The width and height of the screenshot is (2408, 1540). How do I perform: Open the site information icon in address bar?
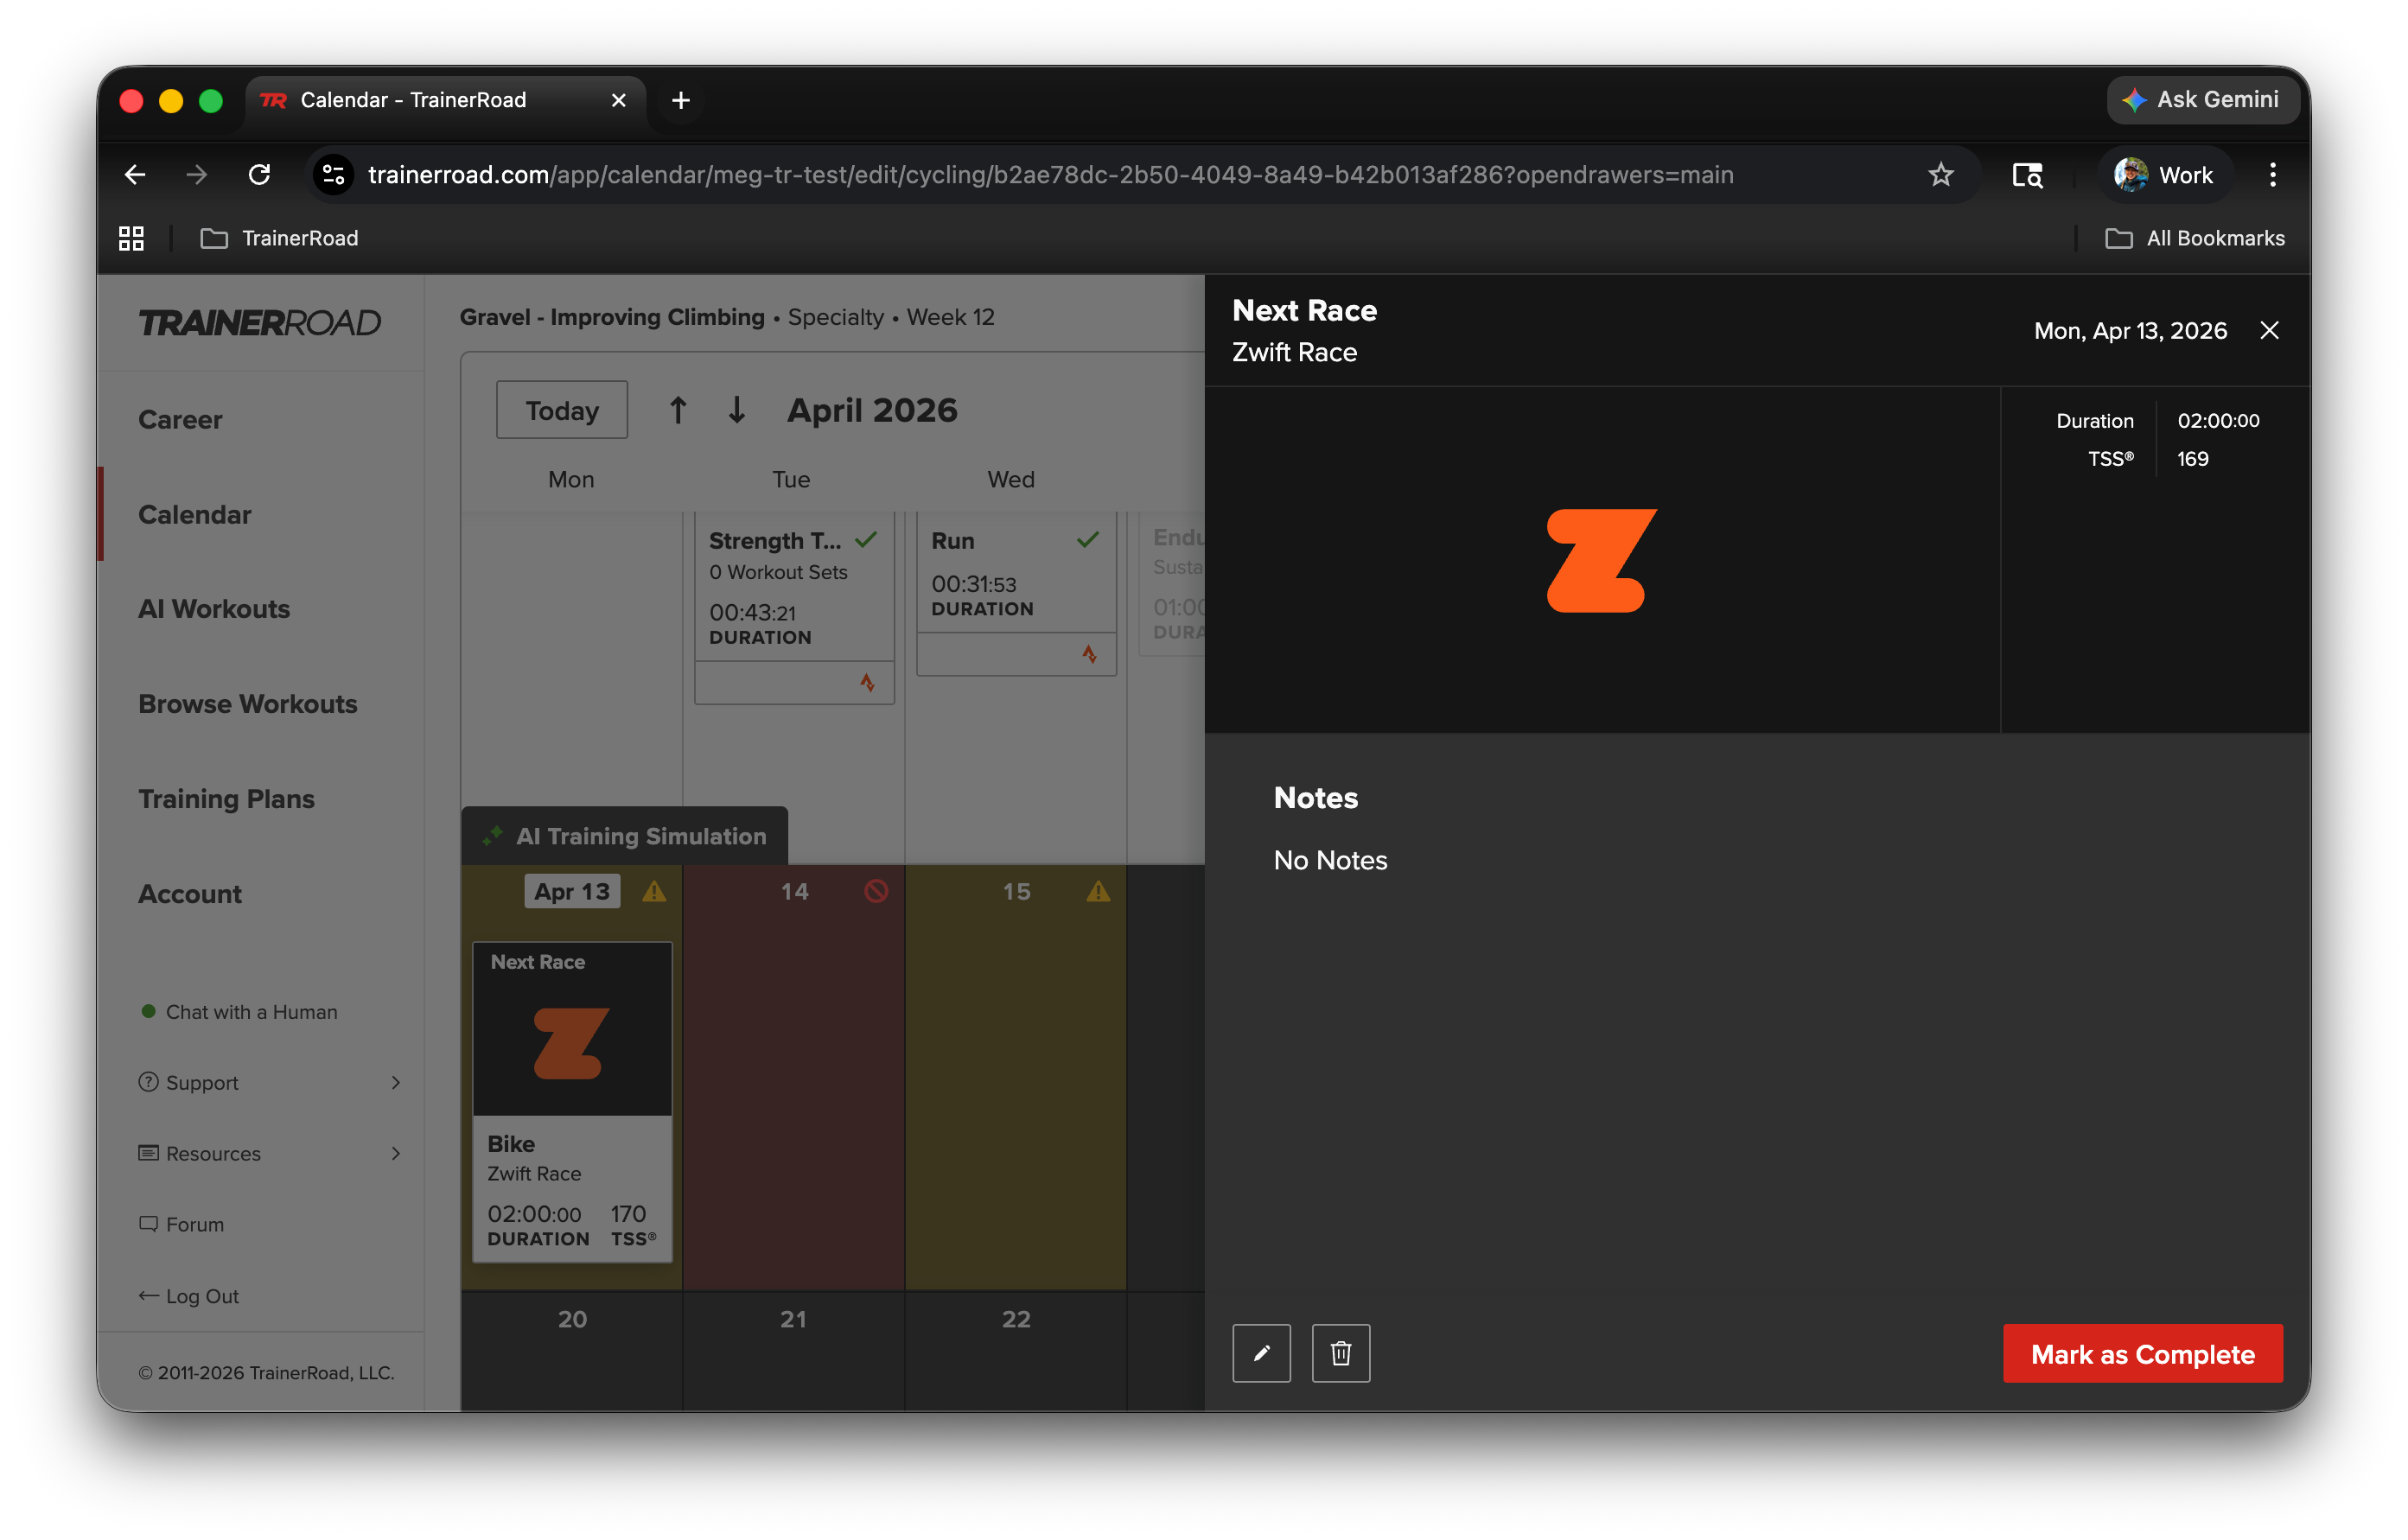tap(333, 175)
